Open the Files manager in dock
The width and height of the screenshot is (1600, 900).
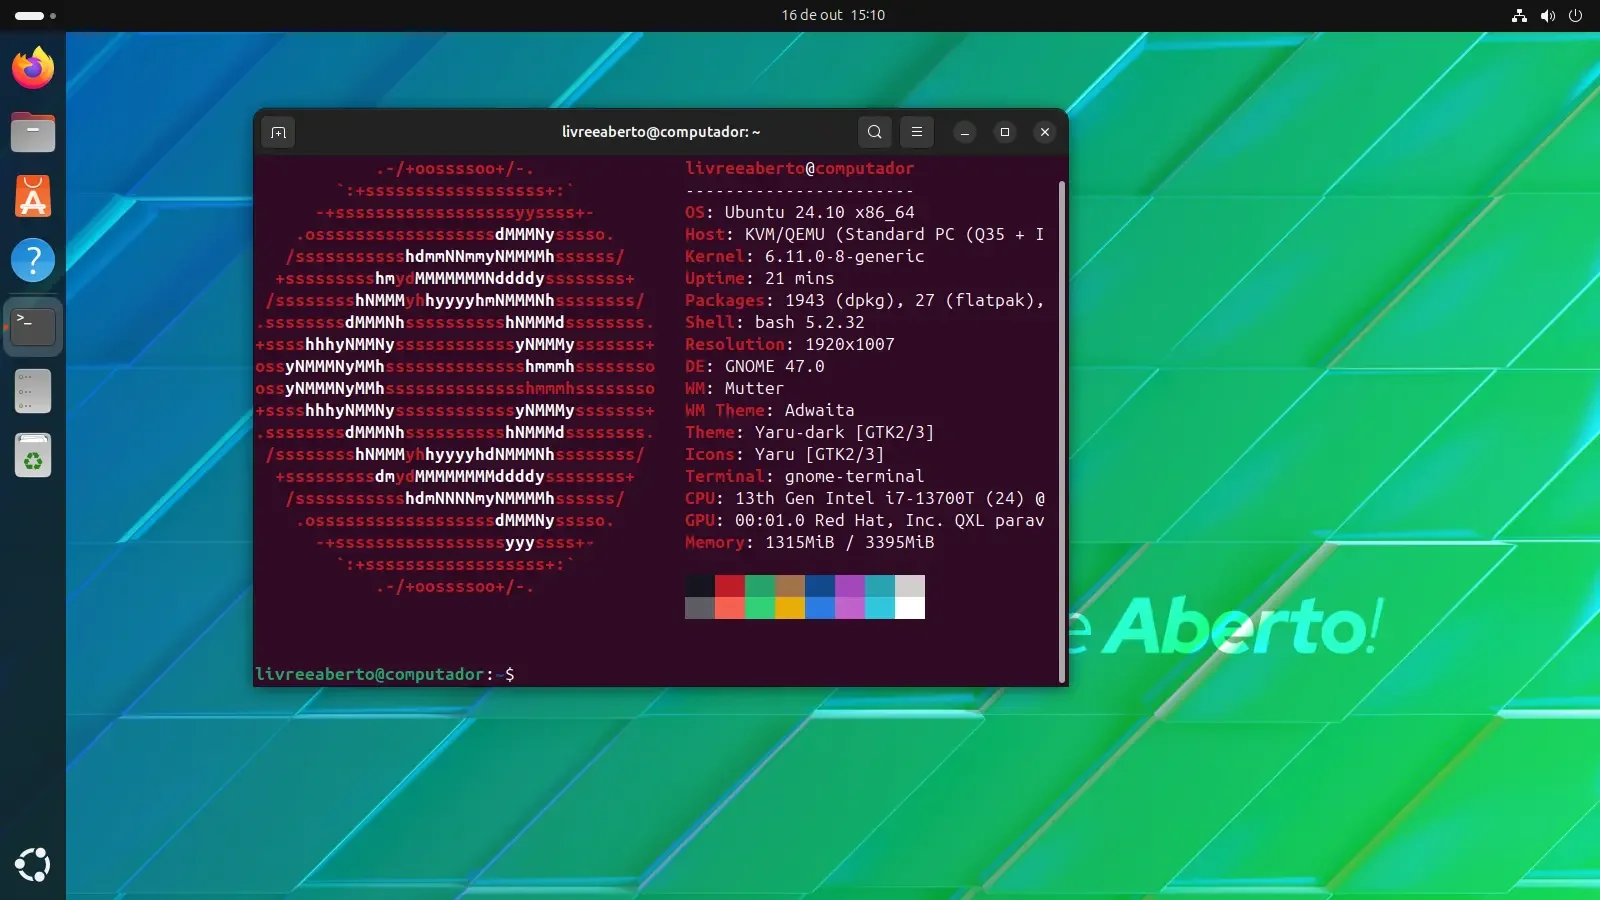click(x=33, y=132)
